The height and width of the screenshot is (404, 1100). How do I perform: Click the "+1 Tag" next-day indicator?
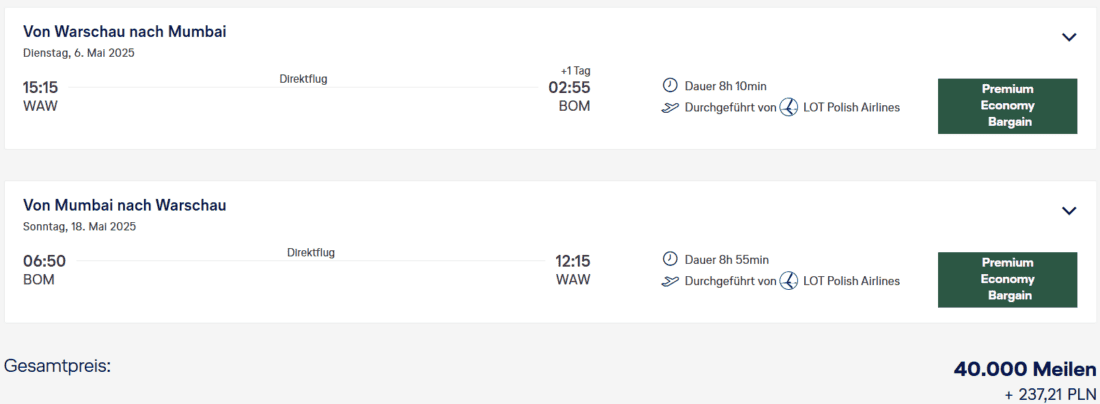575,70
